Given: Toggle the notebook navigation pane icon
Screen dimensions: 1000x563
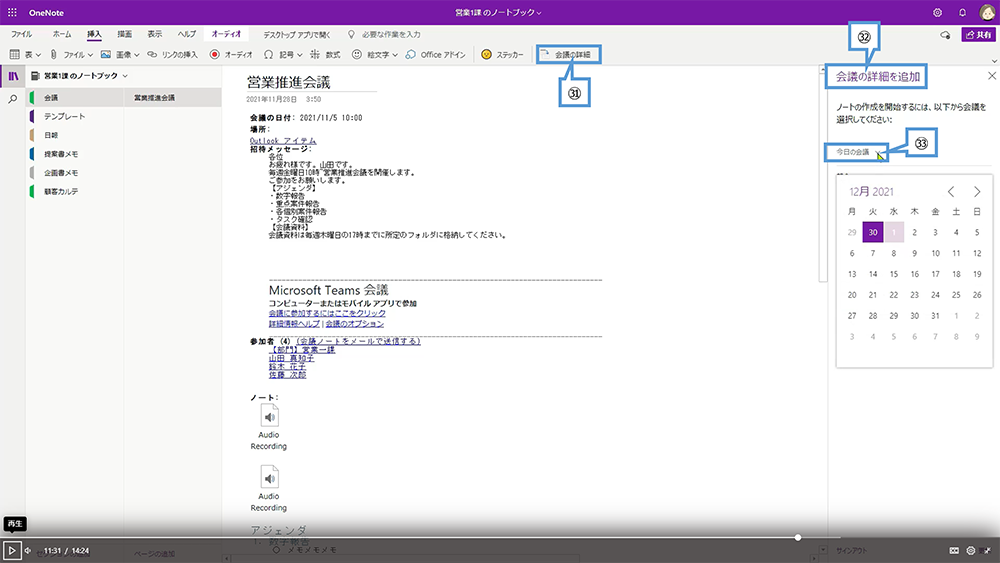Looking at the screenshot, I should point(13,77).
